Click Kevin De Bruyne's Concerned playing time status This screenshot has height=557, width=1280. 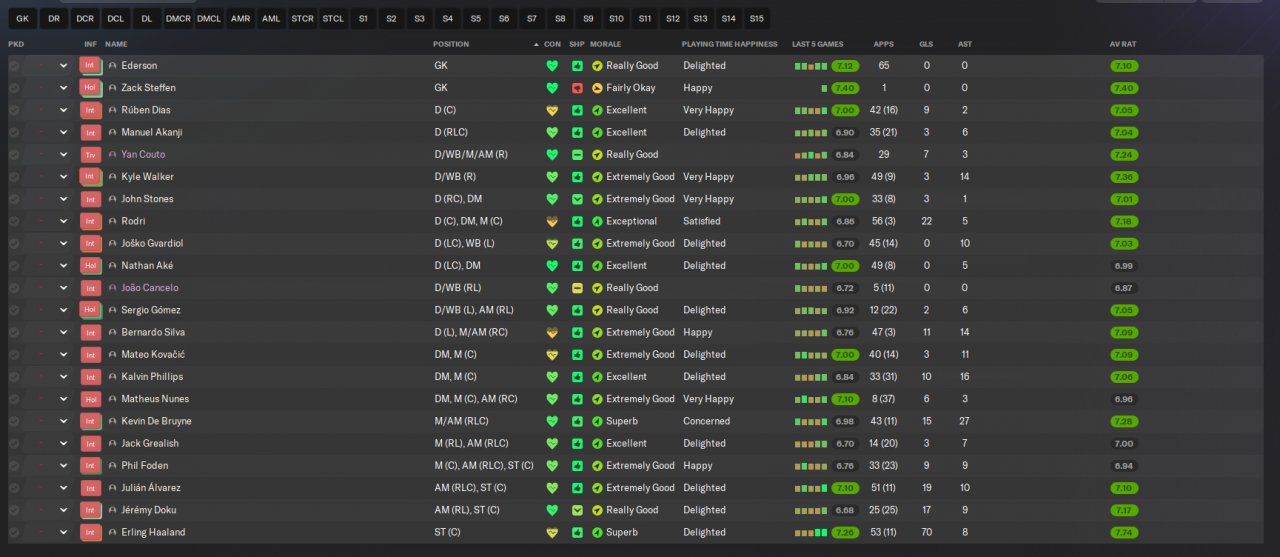(x=706, y=421)
